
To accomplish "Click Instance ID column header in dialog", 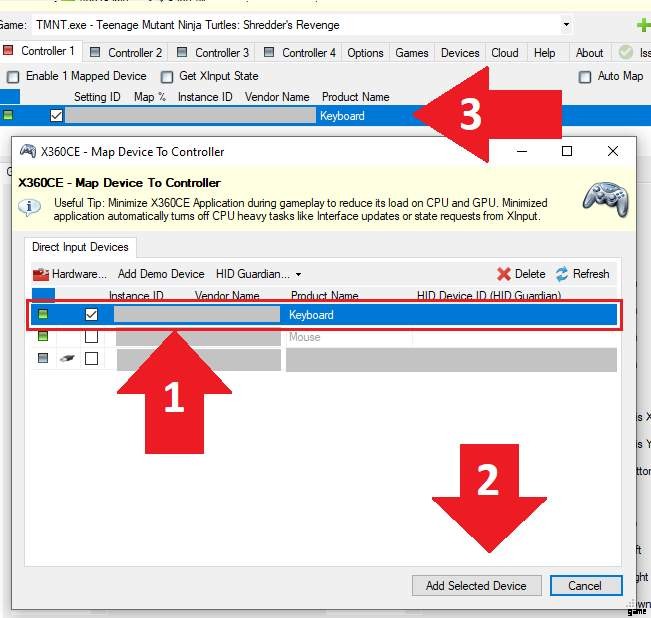I will click(x=136, y=296).
